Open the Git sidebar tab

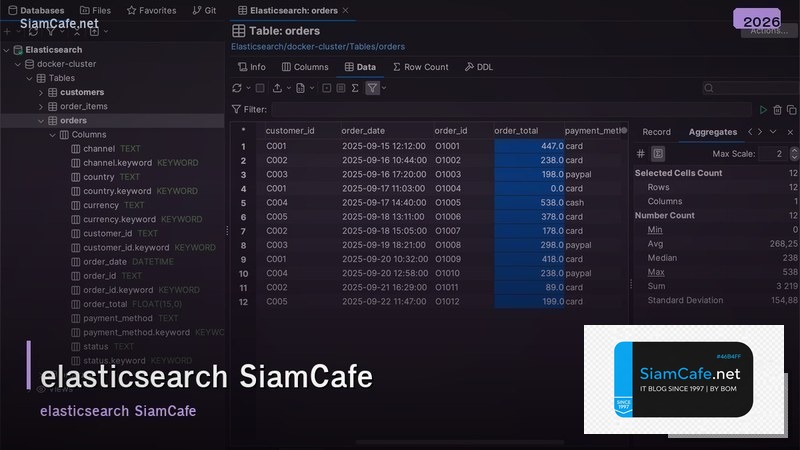204,10
